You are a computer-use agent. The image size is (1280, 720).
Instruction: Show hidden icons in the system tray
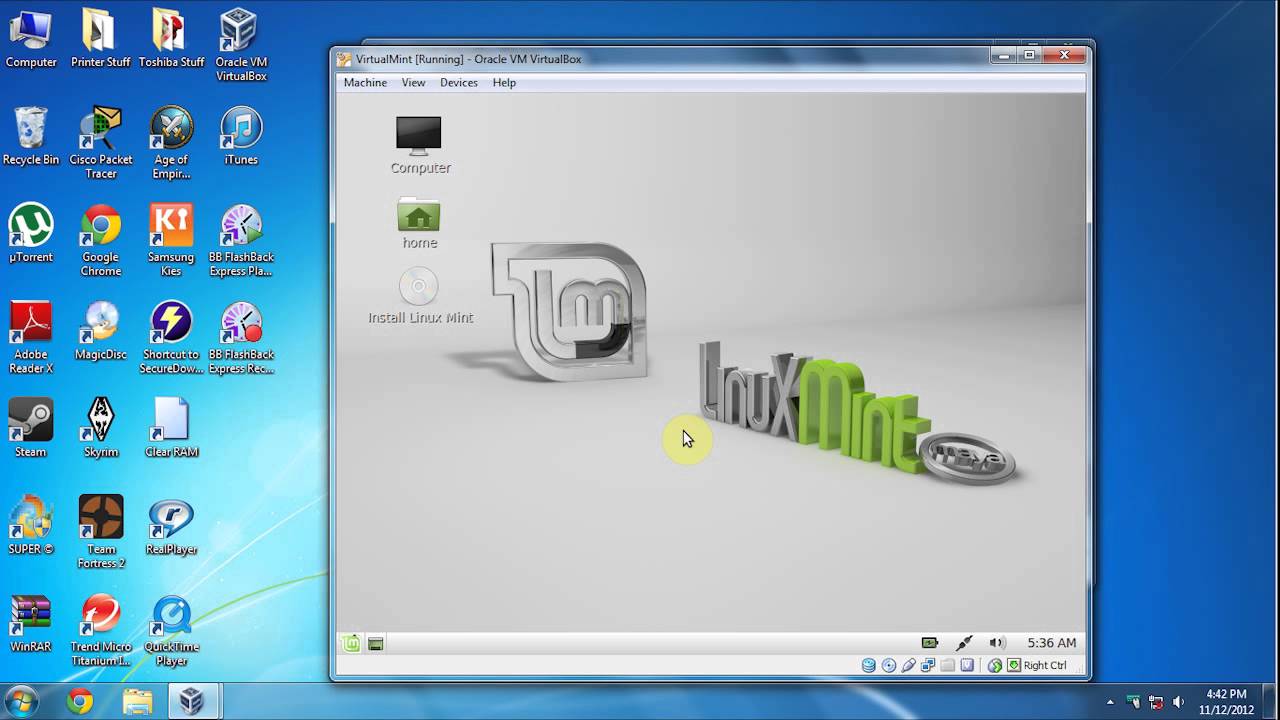point(1110,702)
